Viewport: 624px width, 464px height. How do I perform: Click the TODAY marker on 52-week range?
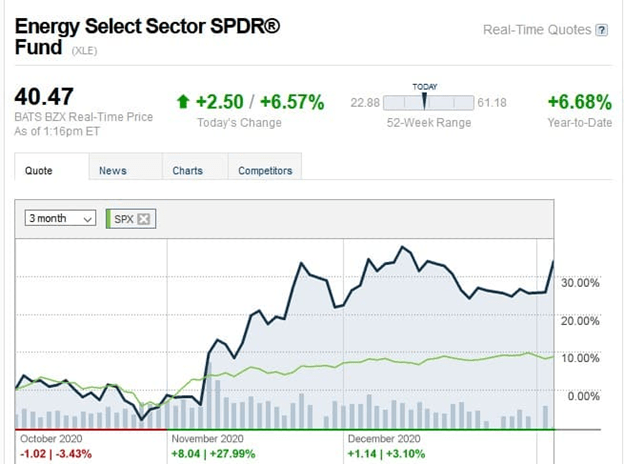[x=425, y=99]
